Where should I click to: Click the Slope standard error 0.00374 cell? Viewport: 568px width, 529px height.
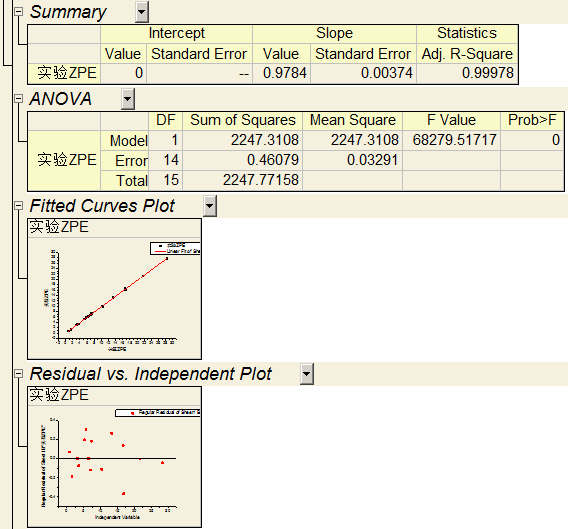tap(363, 73)
